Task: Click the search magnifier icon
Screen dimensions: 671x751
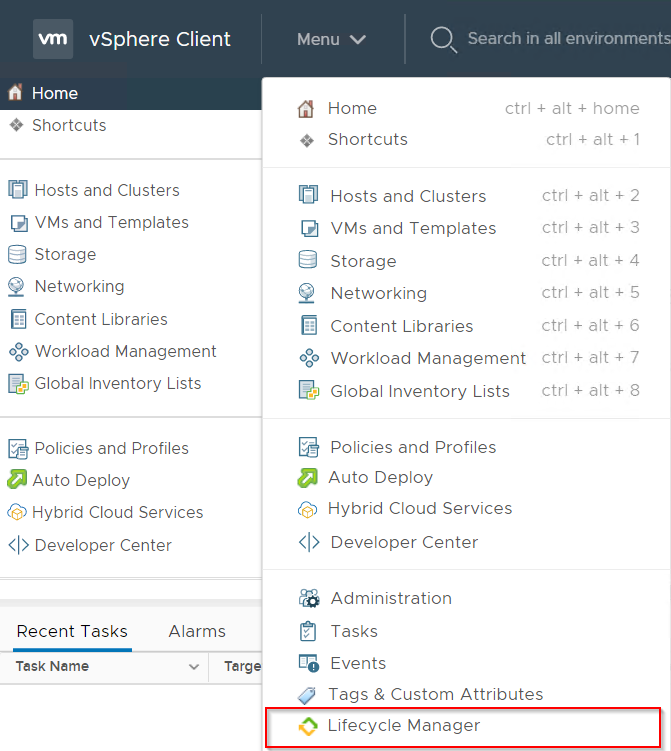Action: (442, 39)
